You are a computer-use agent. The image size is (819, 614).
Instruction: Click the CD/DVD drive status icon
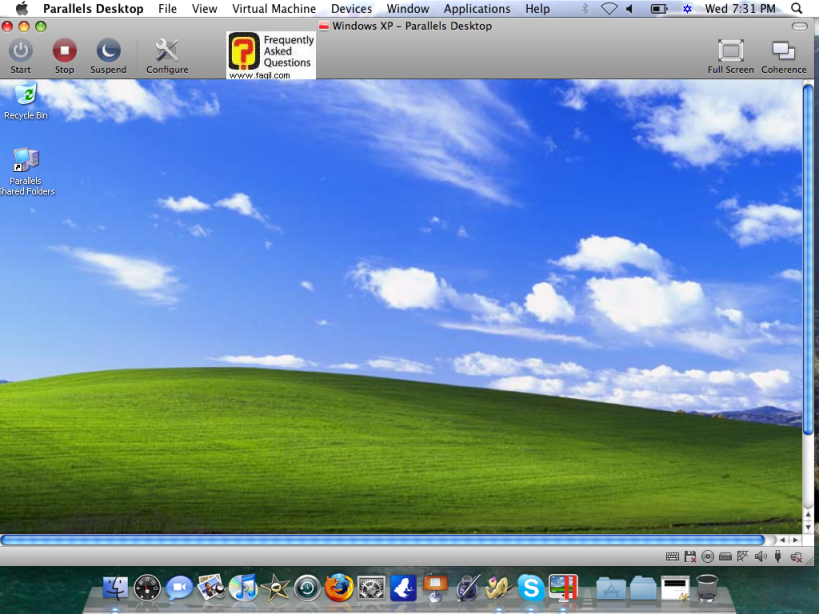coord(707,557)
